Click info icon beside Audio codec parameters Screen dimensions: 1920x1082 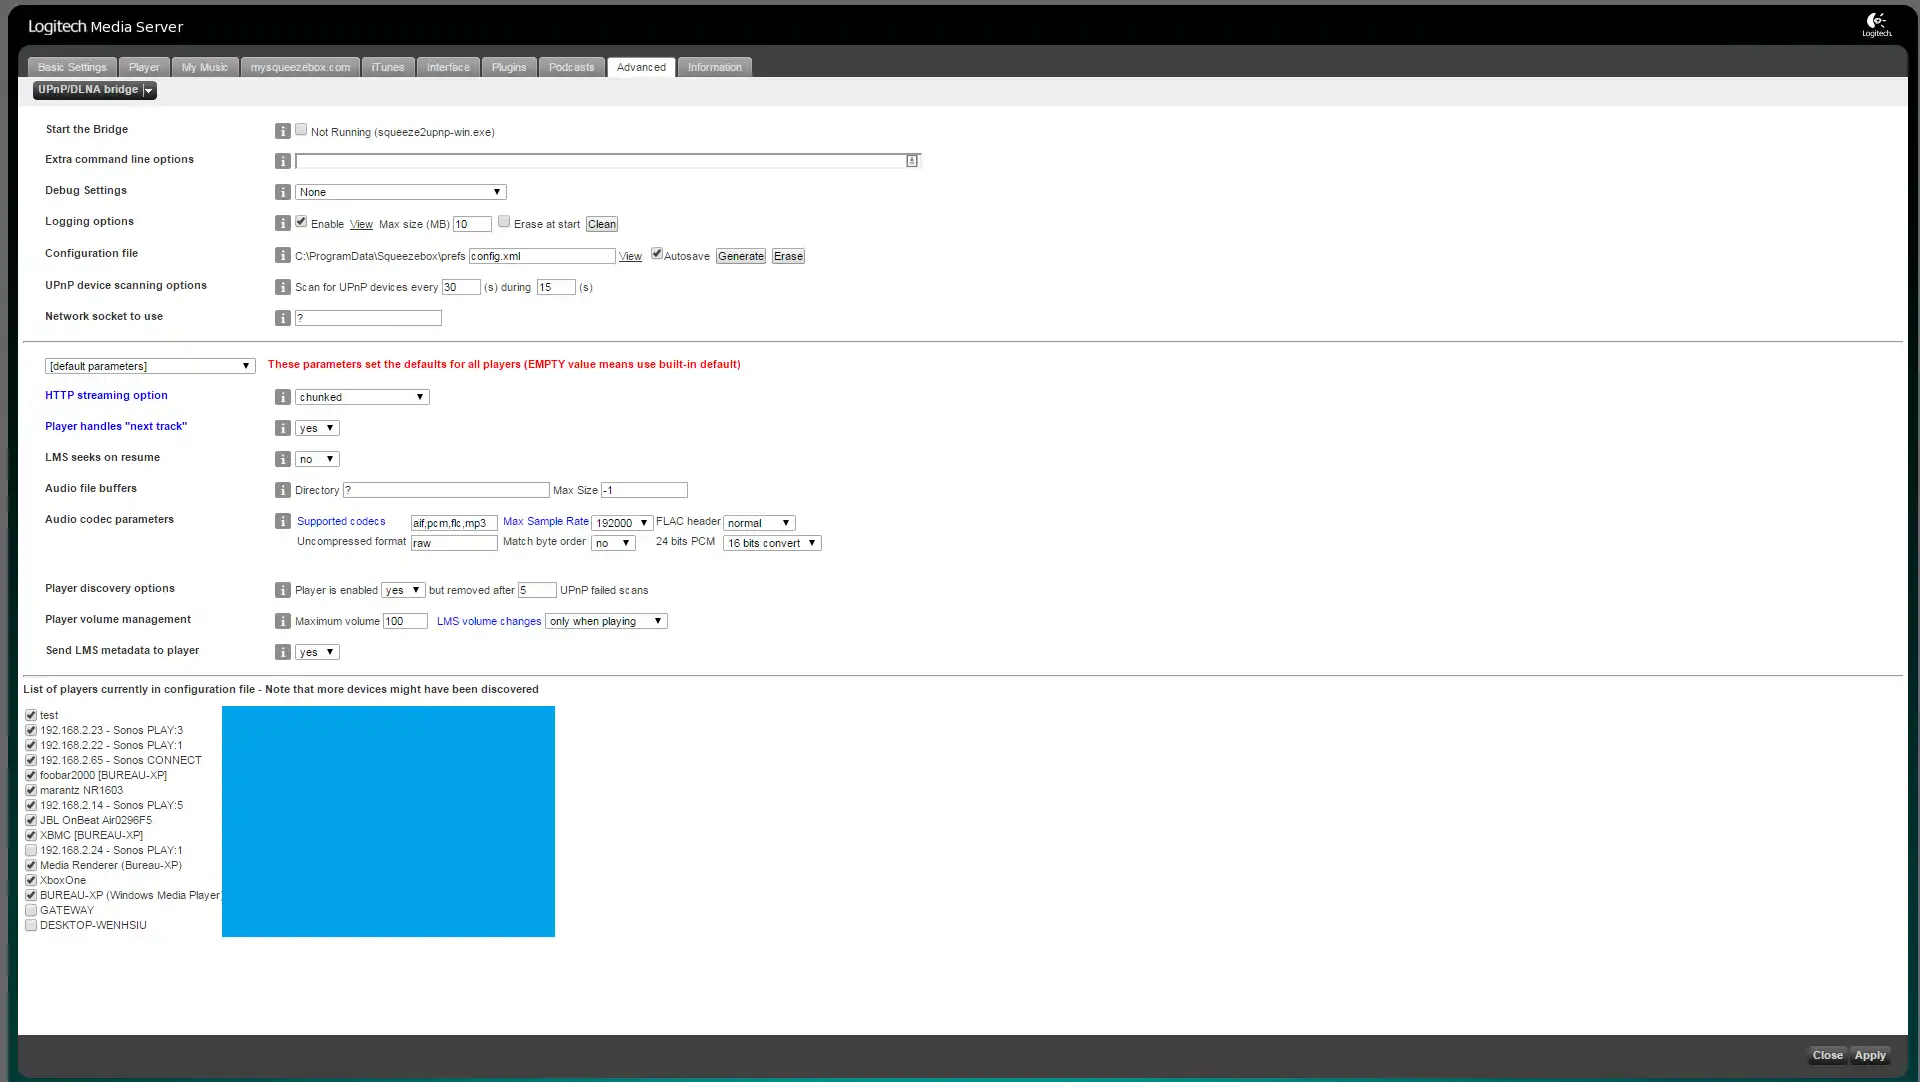283,521
